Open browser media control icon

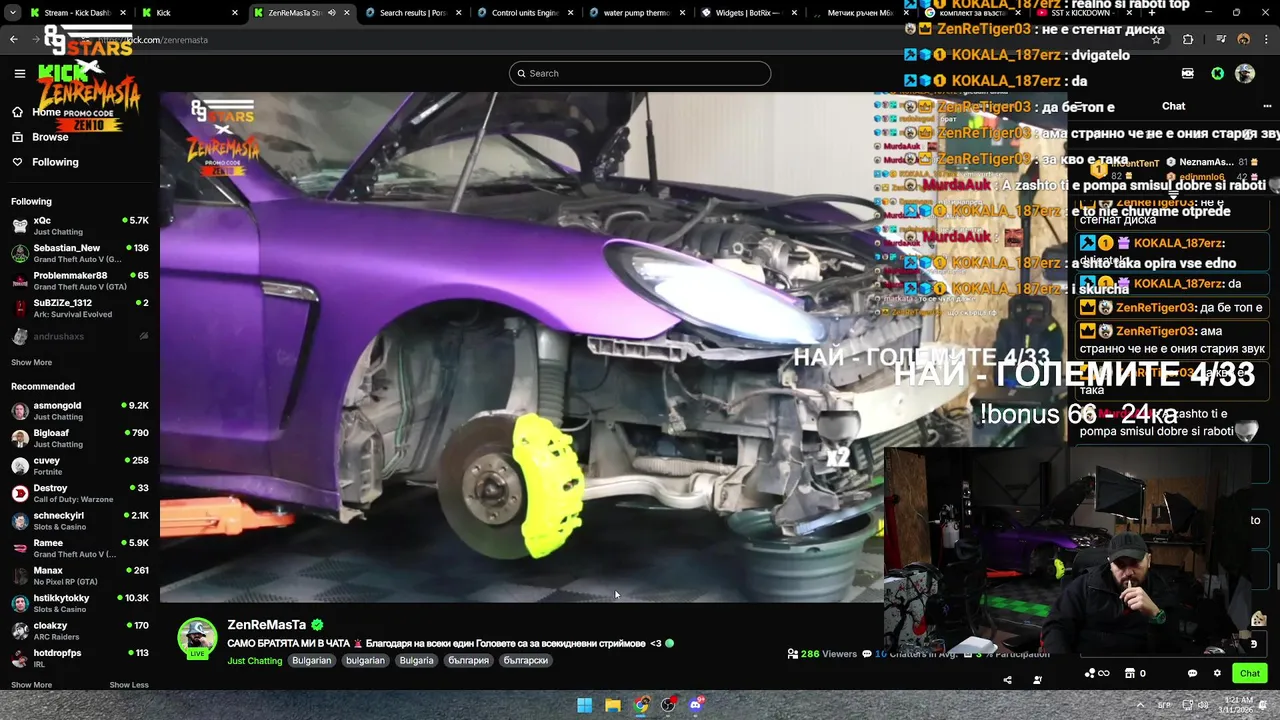1221,39
